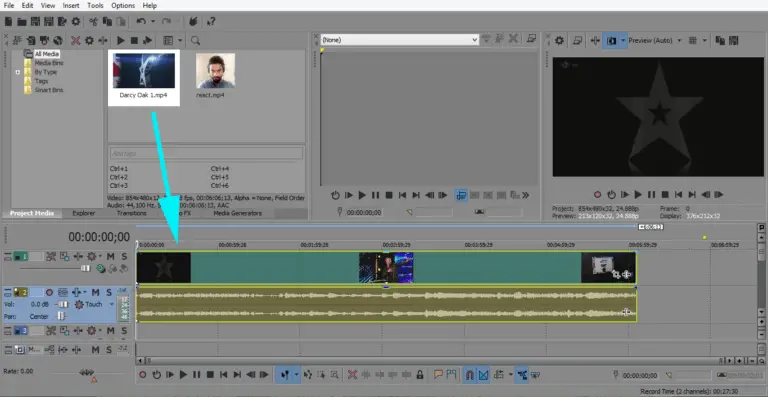
Task: Click Insert Marker icon in timeline toolbar
Action: [438, 375]
